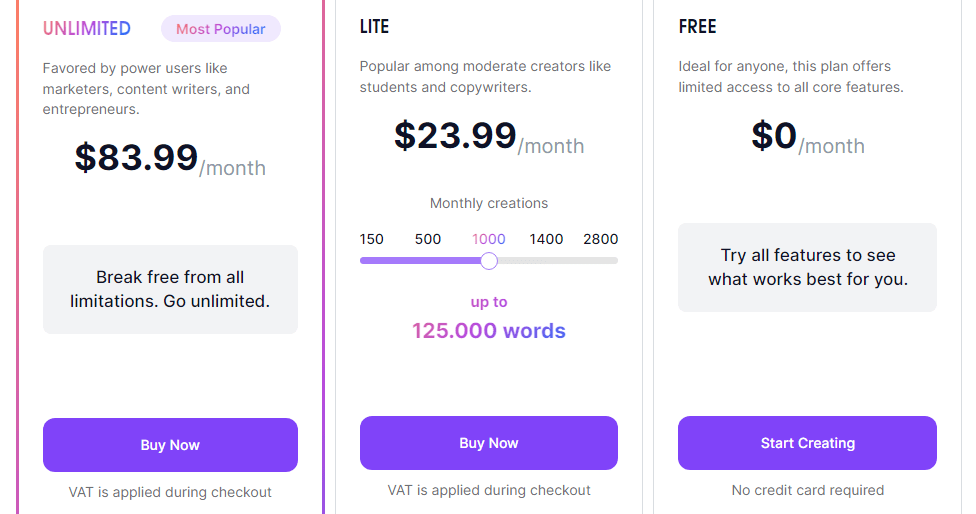Click Buy Now under the Unlimited plan
This screenshot has height=514, width=976.
pos(170,445)
